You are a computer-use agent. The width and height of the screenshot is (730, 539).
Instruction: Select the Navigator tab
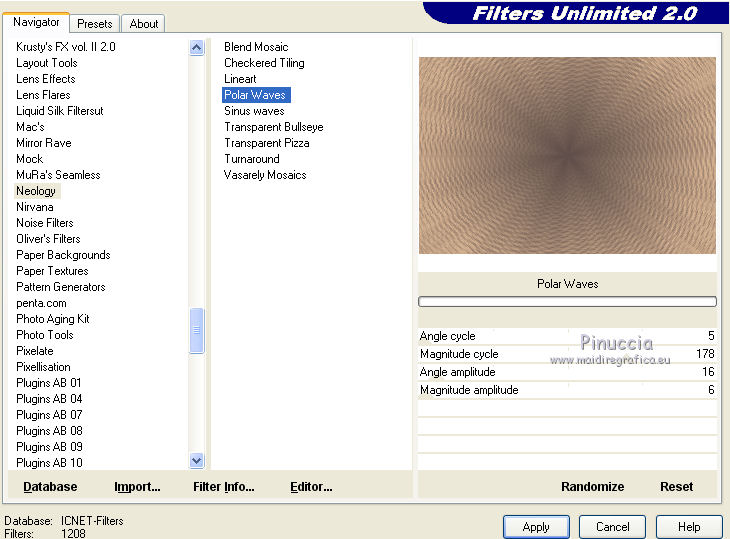coord(36,22)
